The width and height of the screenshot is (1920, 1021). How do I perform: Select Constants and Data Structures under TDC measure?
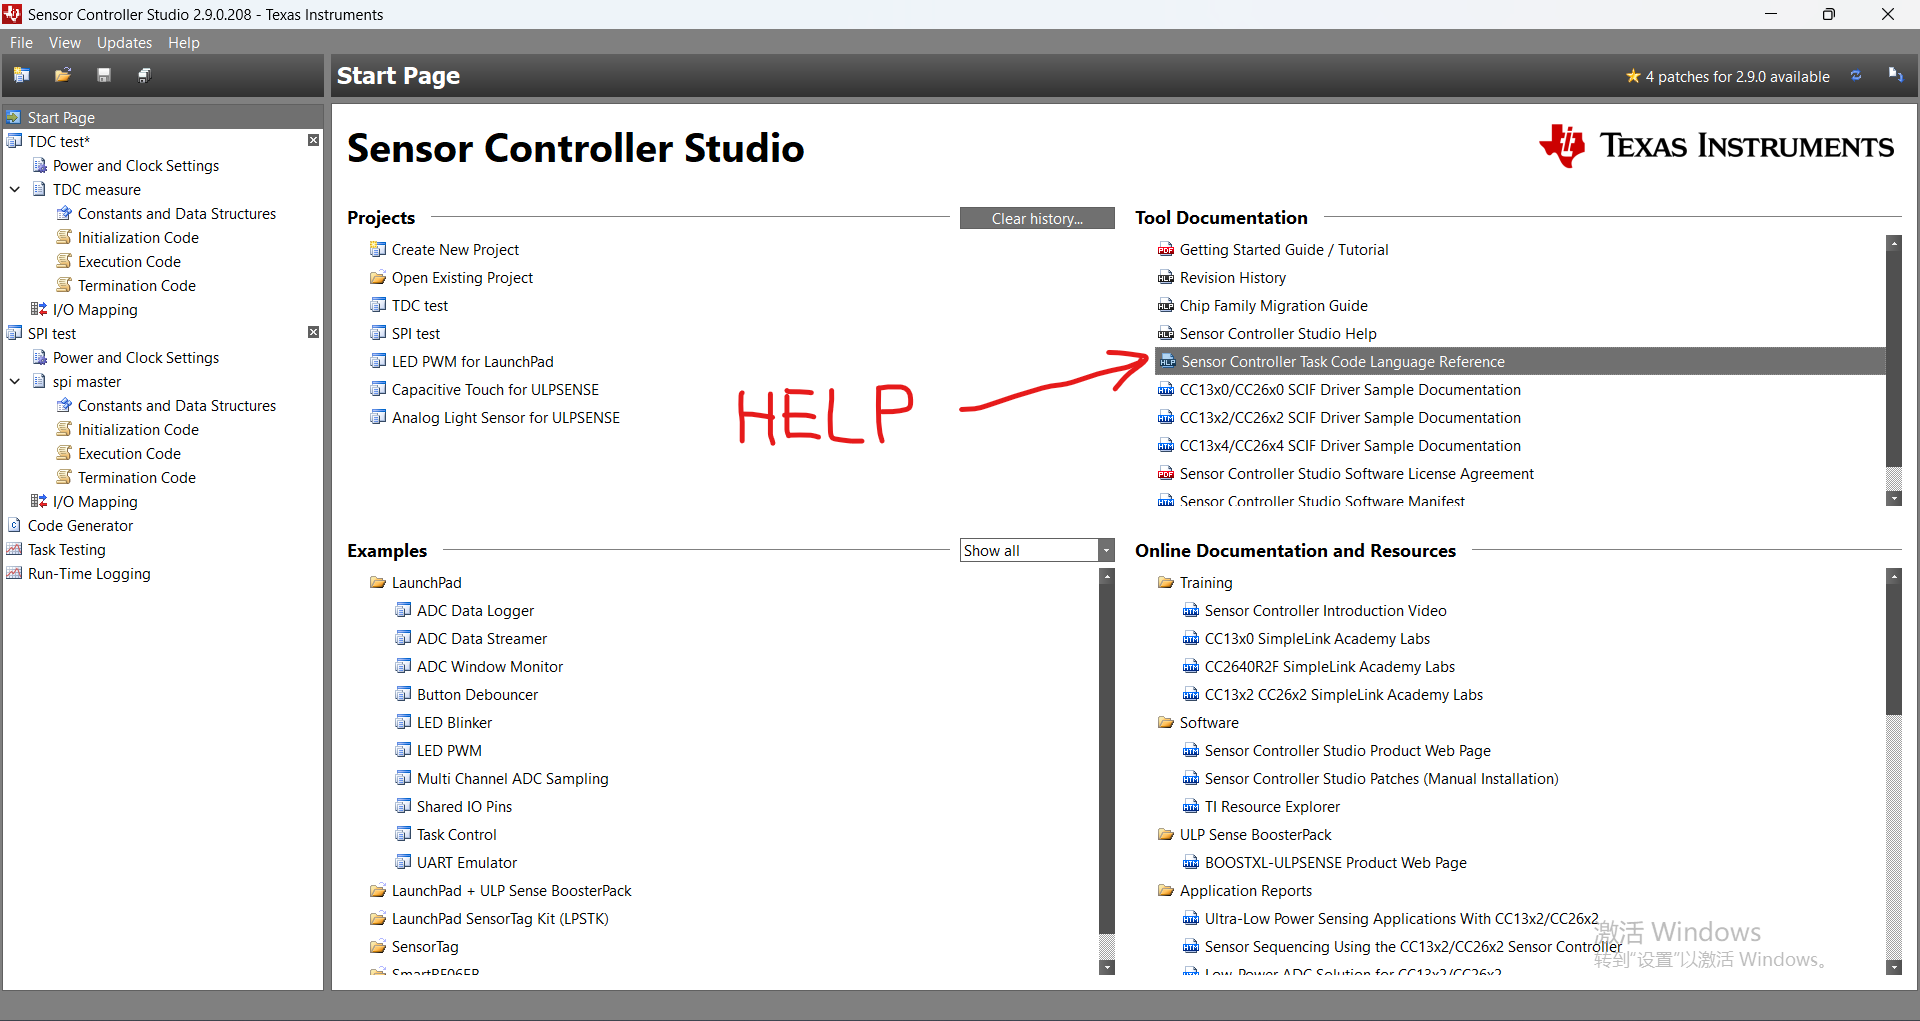click(x=177, y=213)
